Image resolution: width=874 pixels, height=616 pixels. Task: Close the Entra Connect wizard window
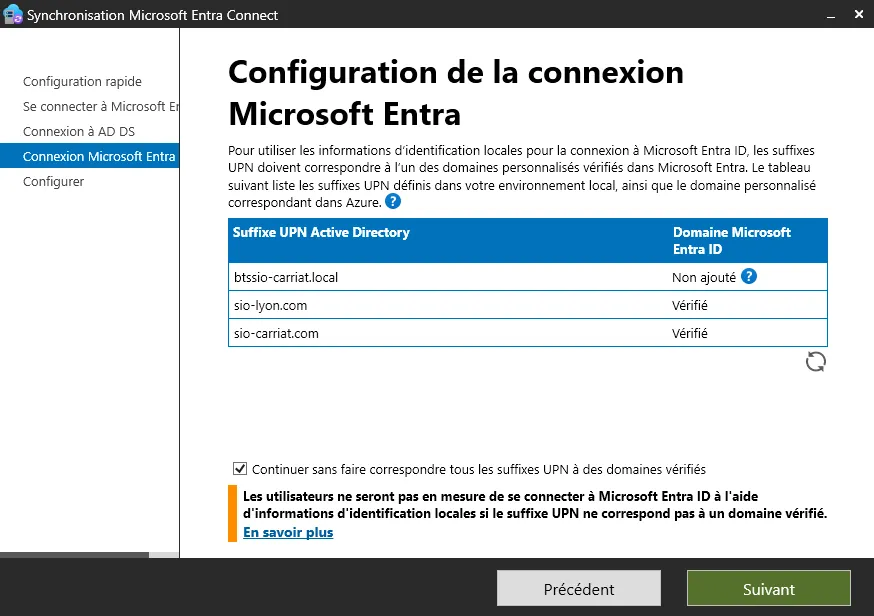click(x=859, y=15)
